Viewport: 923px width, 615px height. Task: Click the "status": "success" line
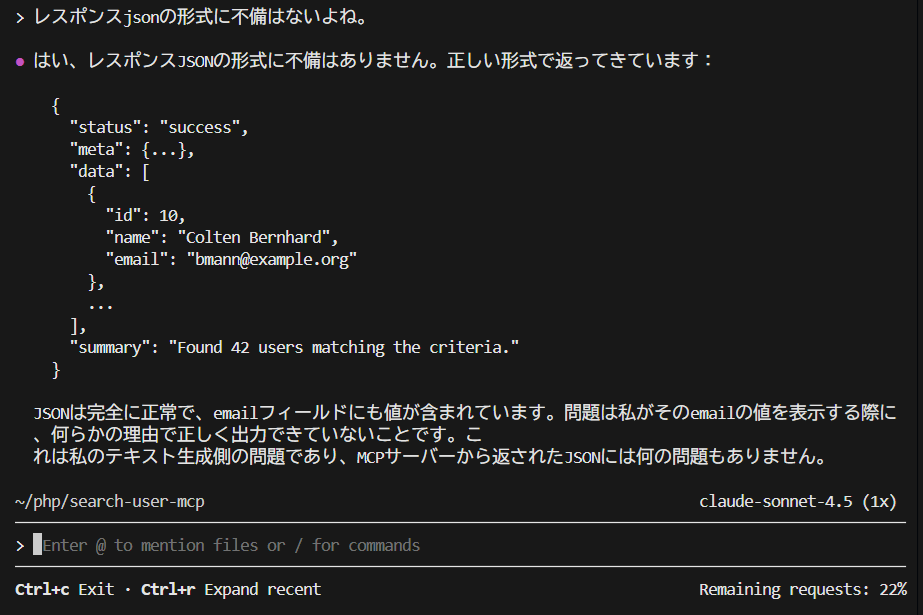(158, 128)
